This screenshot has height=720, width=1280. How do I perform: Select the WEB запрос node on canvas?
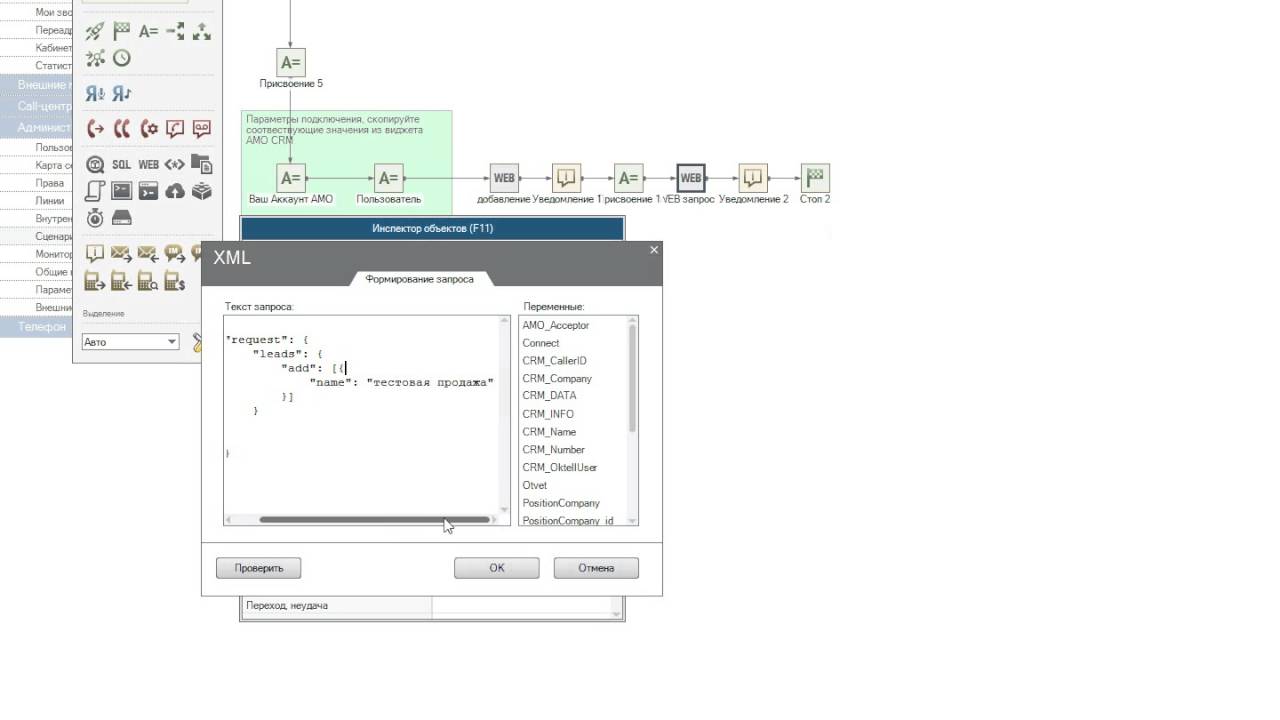pos(691,178)
